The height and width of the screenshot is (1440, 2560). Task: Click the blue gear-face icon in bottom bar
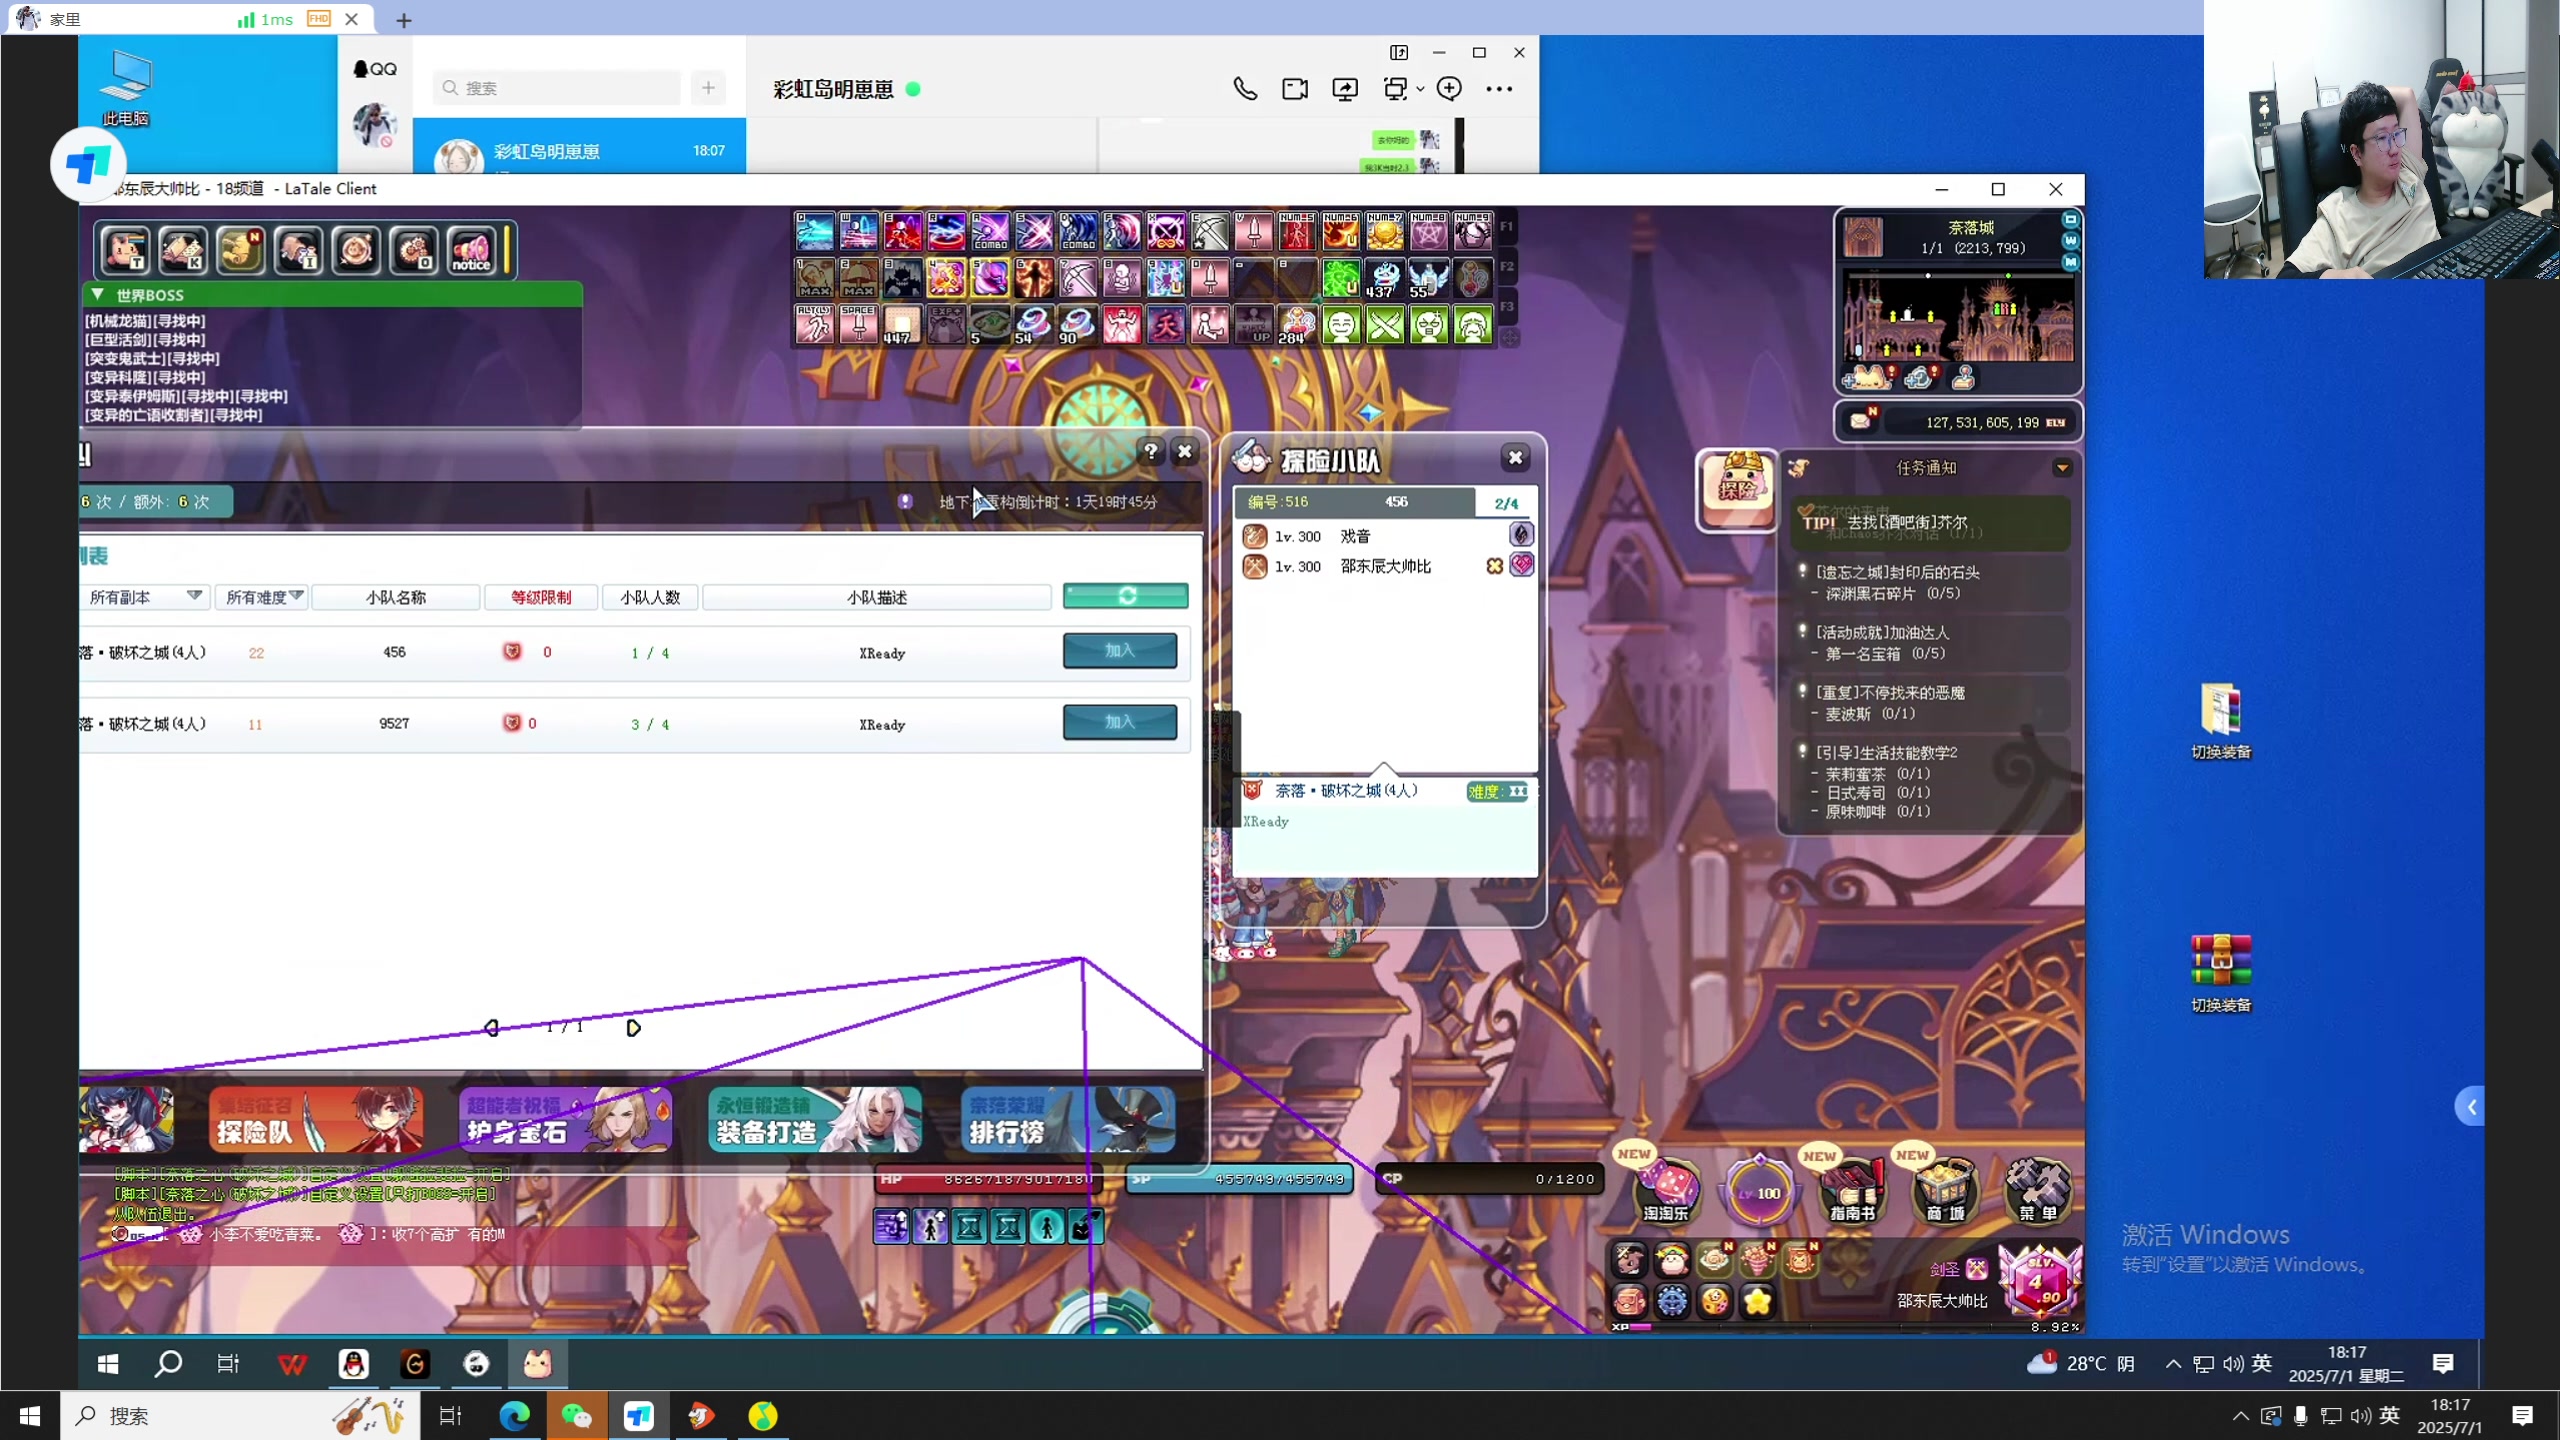pyautogui.click(x=1672, y=1301)
